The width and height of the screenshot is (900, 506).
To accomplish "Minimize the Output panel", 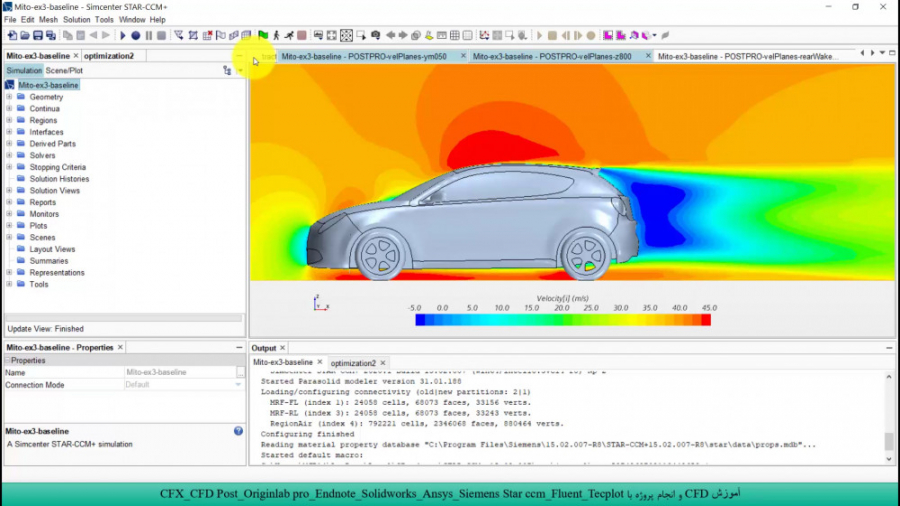I will tap(889, 348).
